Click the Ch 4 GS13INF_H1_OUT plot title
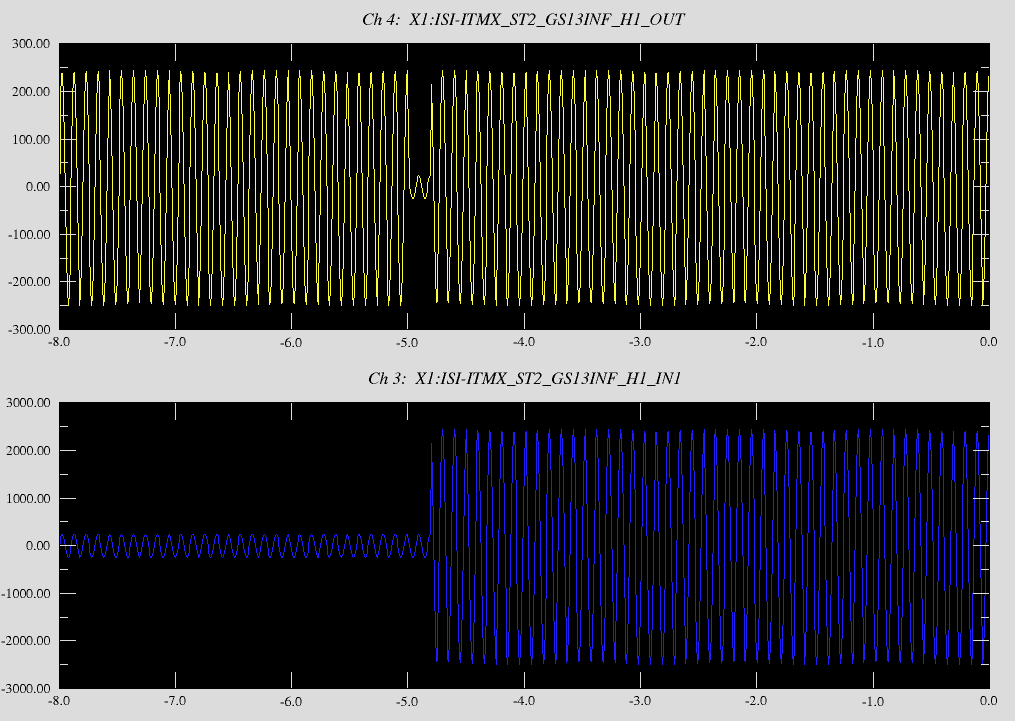Viewport: 1015px width, 721px height. click(523, 19)
